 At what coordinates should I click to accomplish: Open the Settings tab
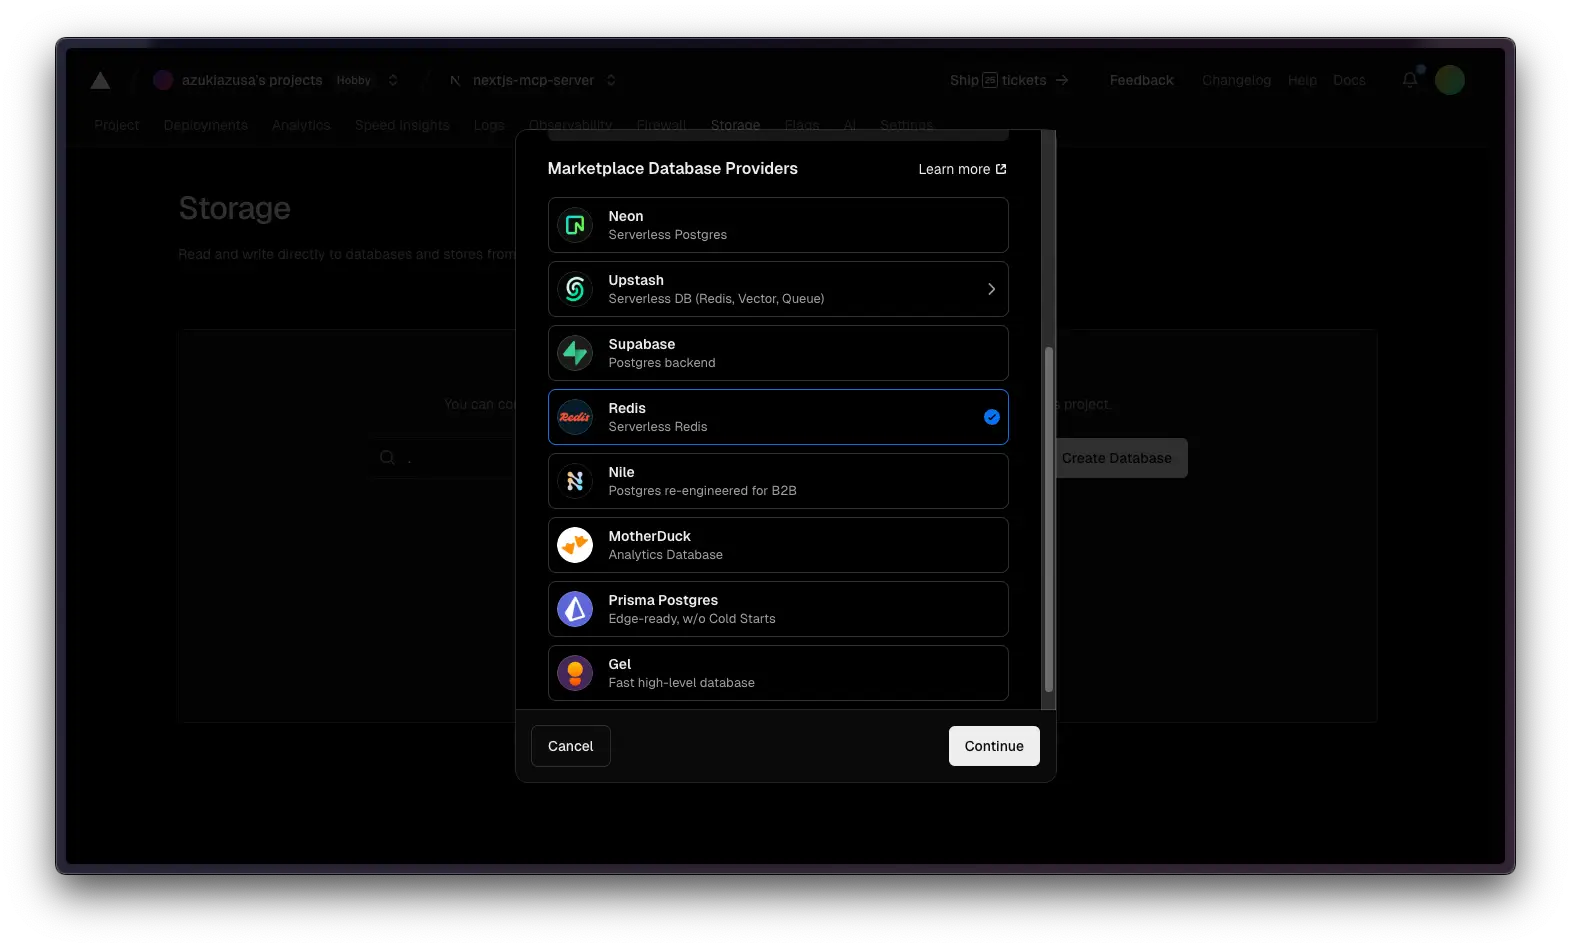906,125
